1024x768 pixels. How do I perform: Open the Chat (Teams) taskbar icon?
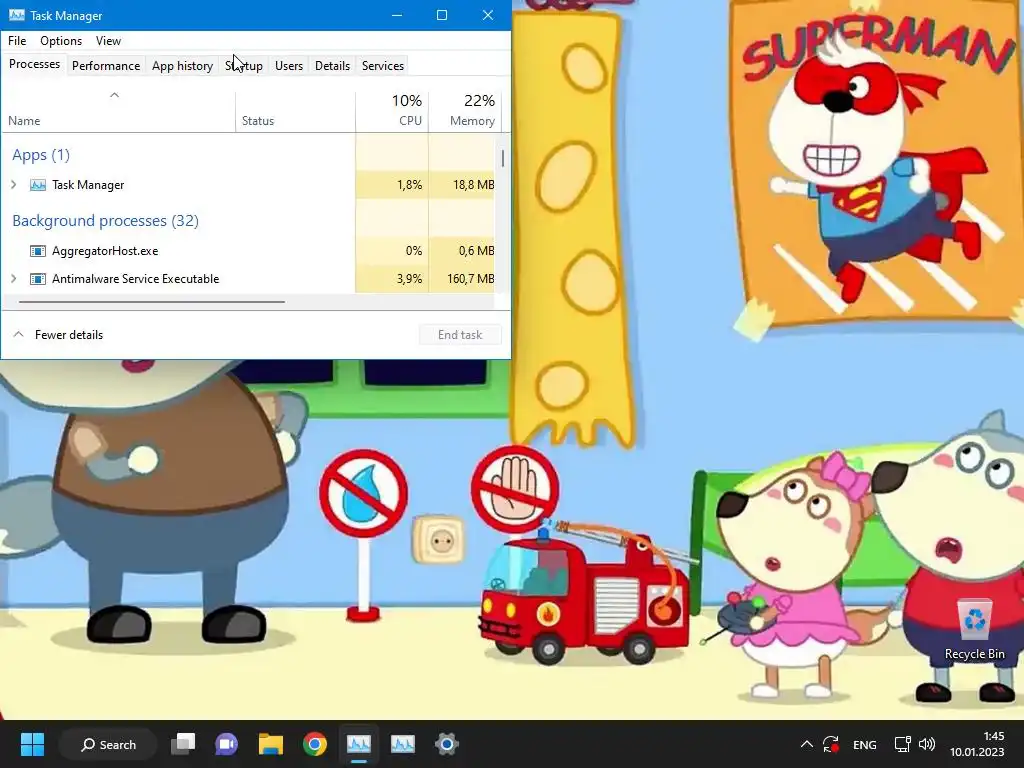pos(227,744)
